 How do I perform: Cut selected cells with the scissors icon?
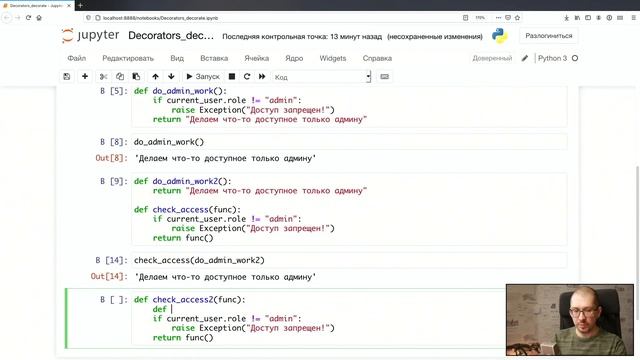[103, 77]
